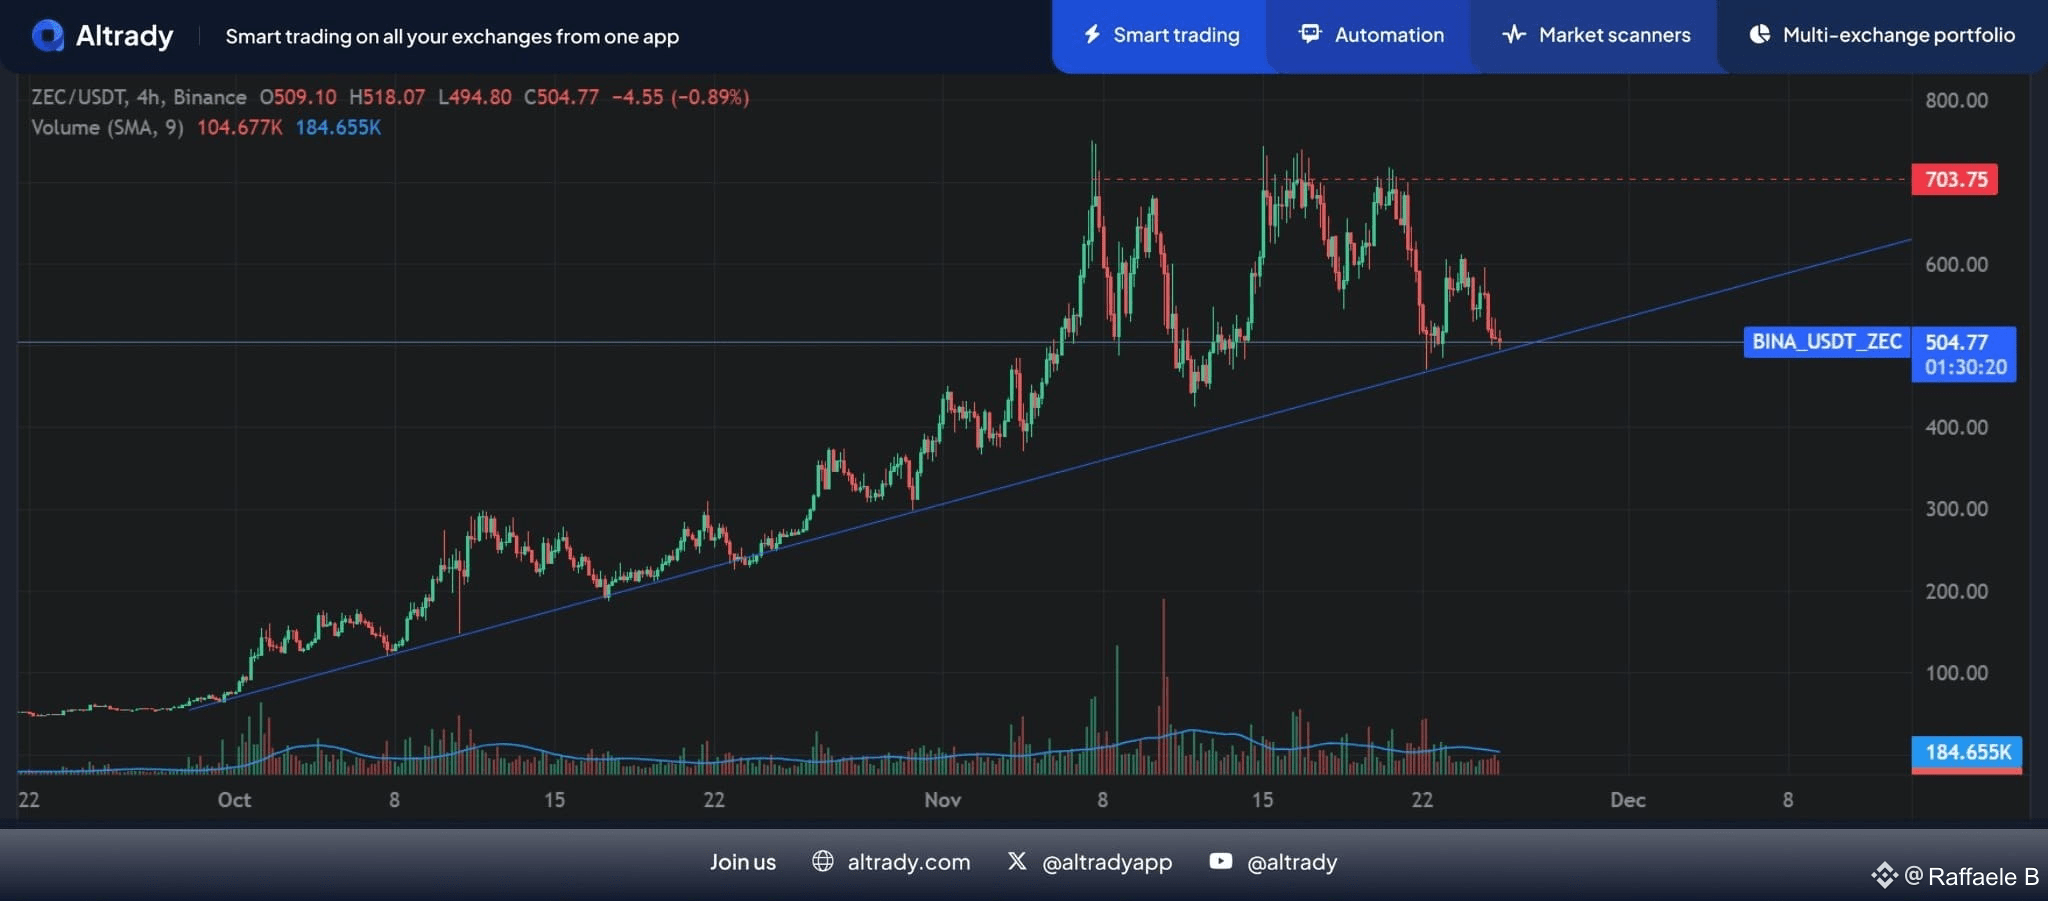Click the 01:30:20 candle countdown timer

(x=1965, y=367)
